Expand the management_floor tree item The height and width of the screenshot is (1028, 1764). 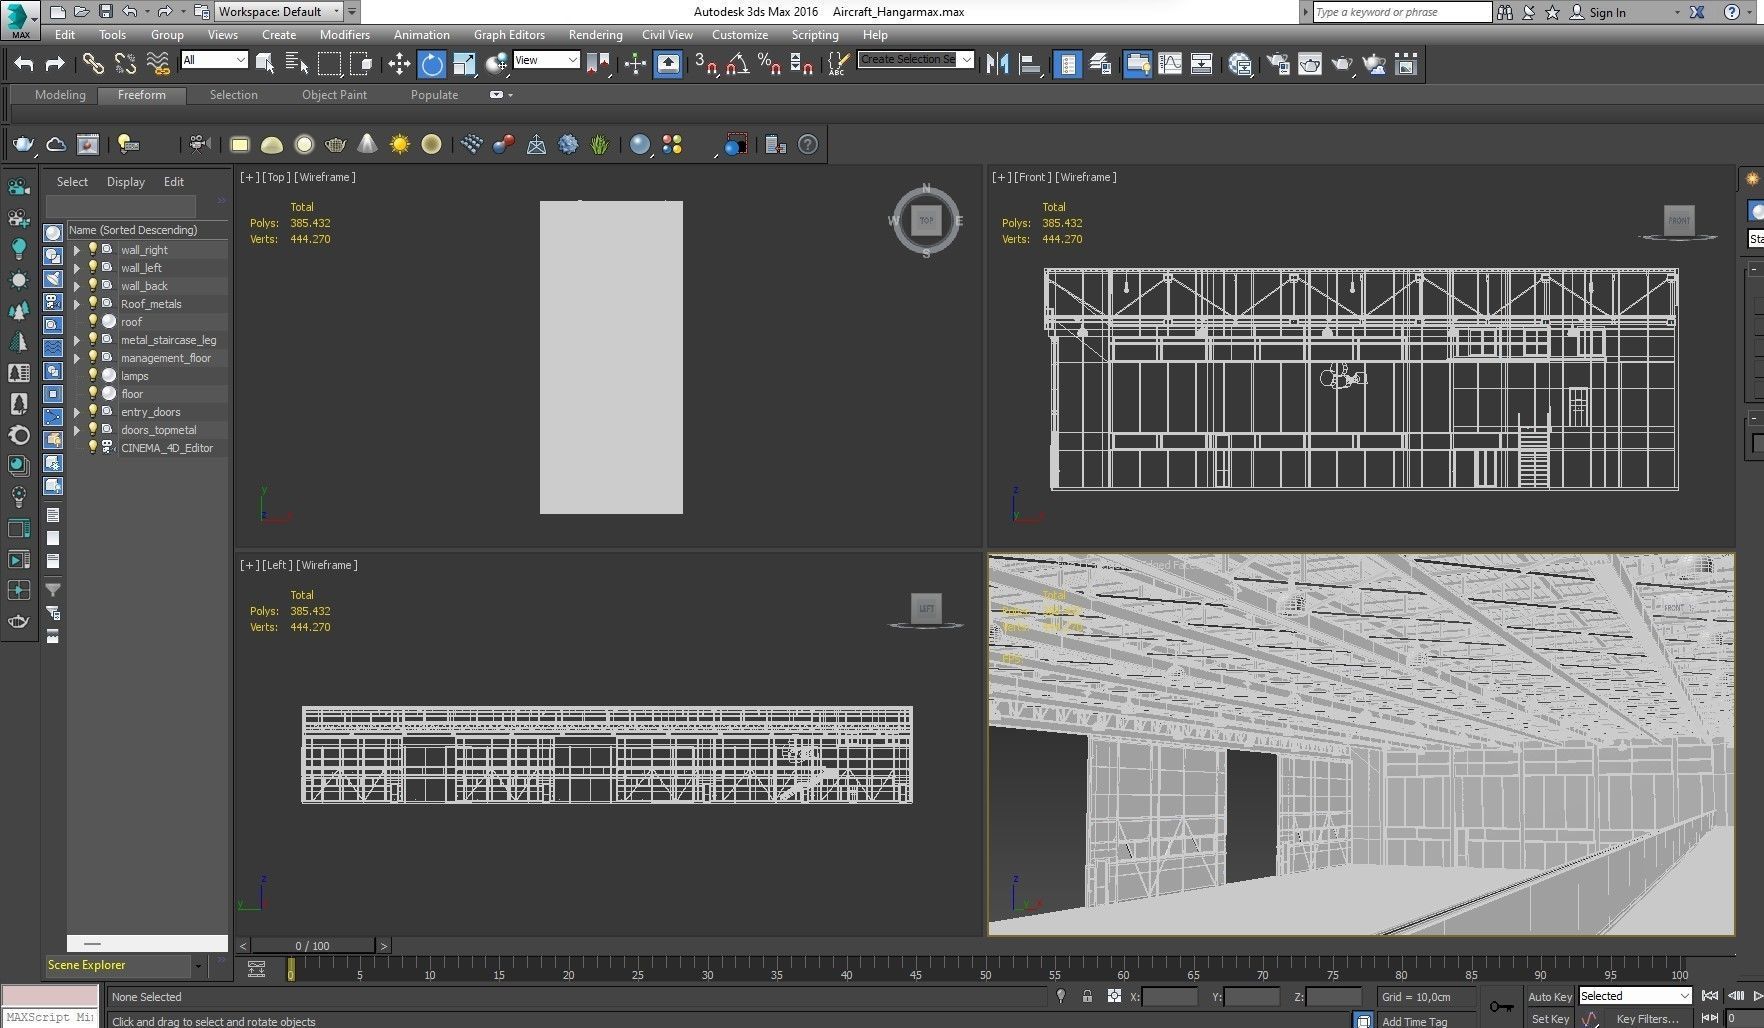point(77,358)
